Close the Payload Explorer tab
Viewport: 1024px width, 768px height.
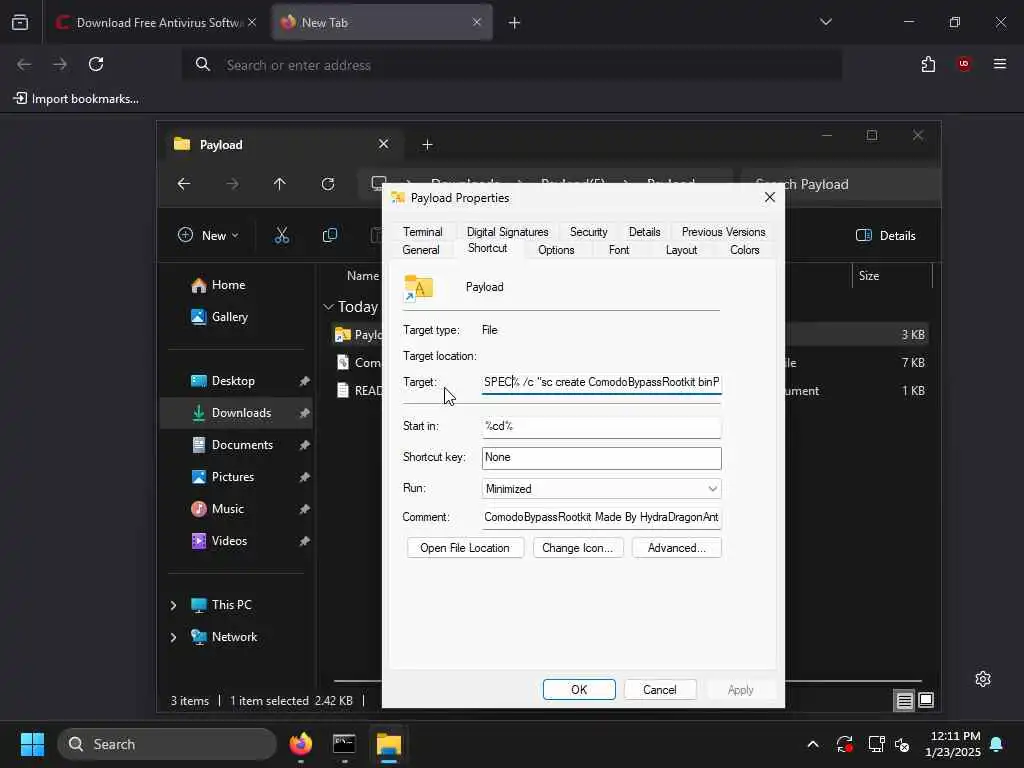click(x=383, y=144)
